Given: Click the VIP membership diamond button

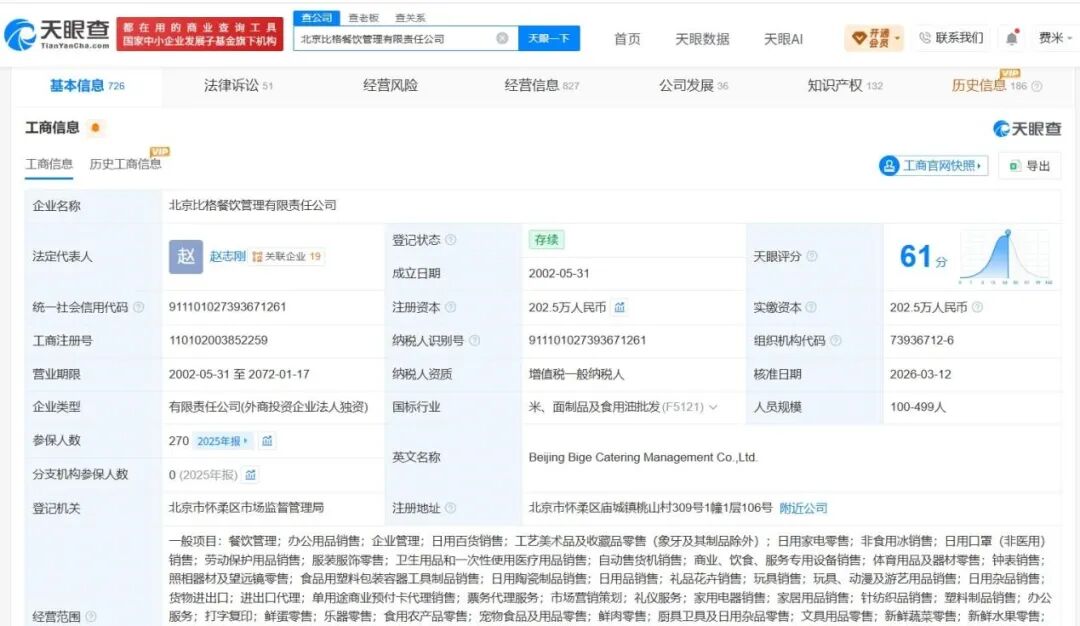Looking at the screenshot, I should (873, 38).
